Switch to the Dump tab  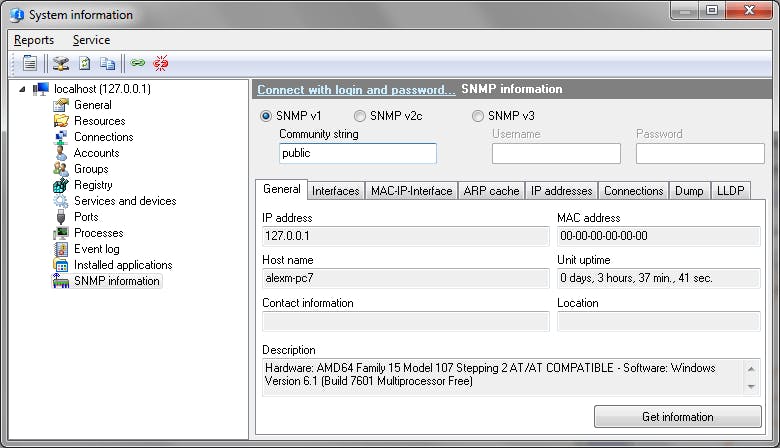point(689,191)
